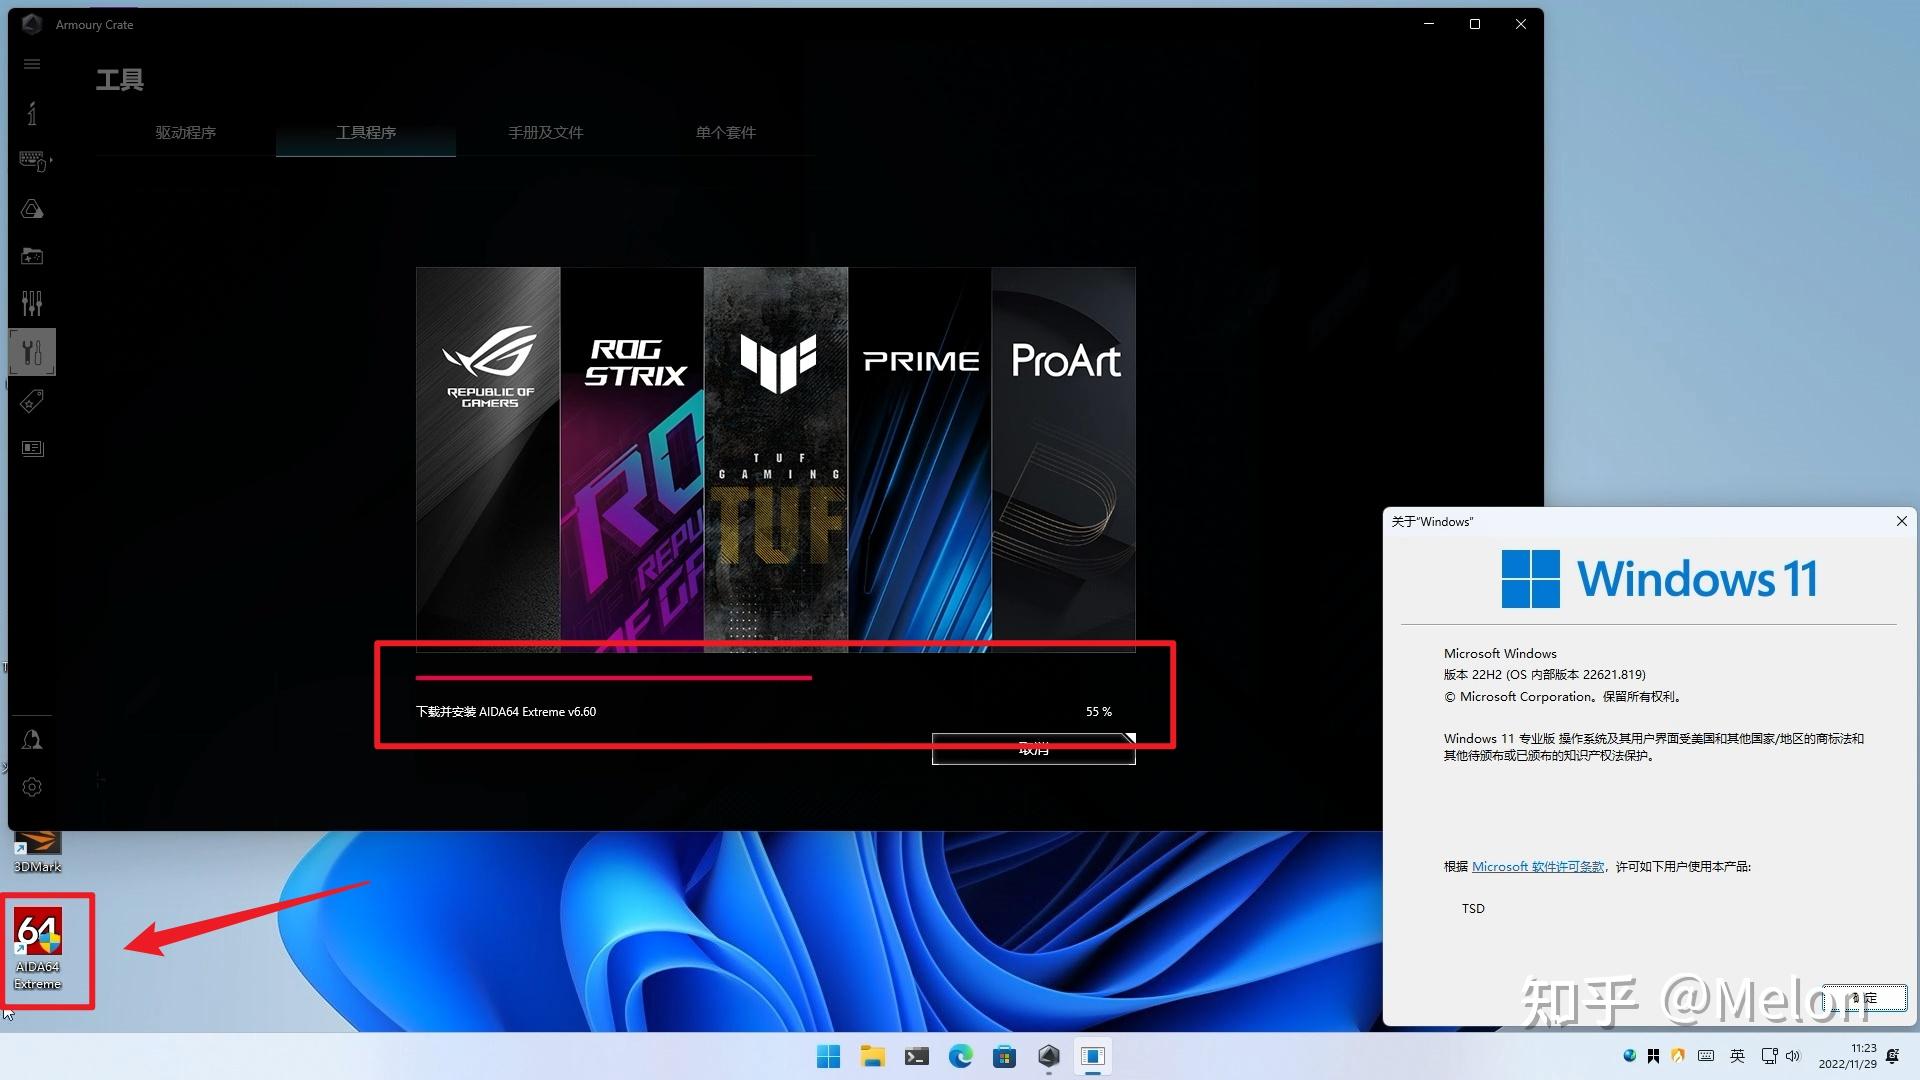This screenshot has width=1920, height=1080.
Task: Switch to the 驱动程序 tab
Action: pyautogui.click(x=185, y=133)
